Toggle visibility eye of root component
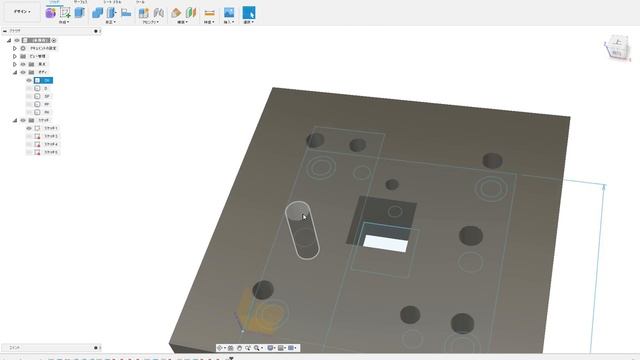 (x=17, y=40)
